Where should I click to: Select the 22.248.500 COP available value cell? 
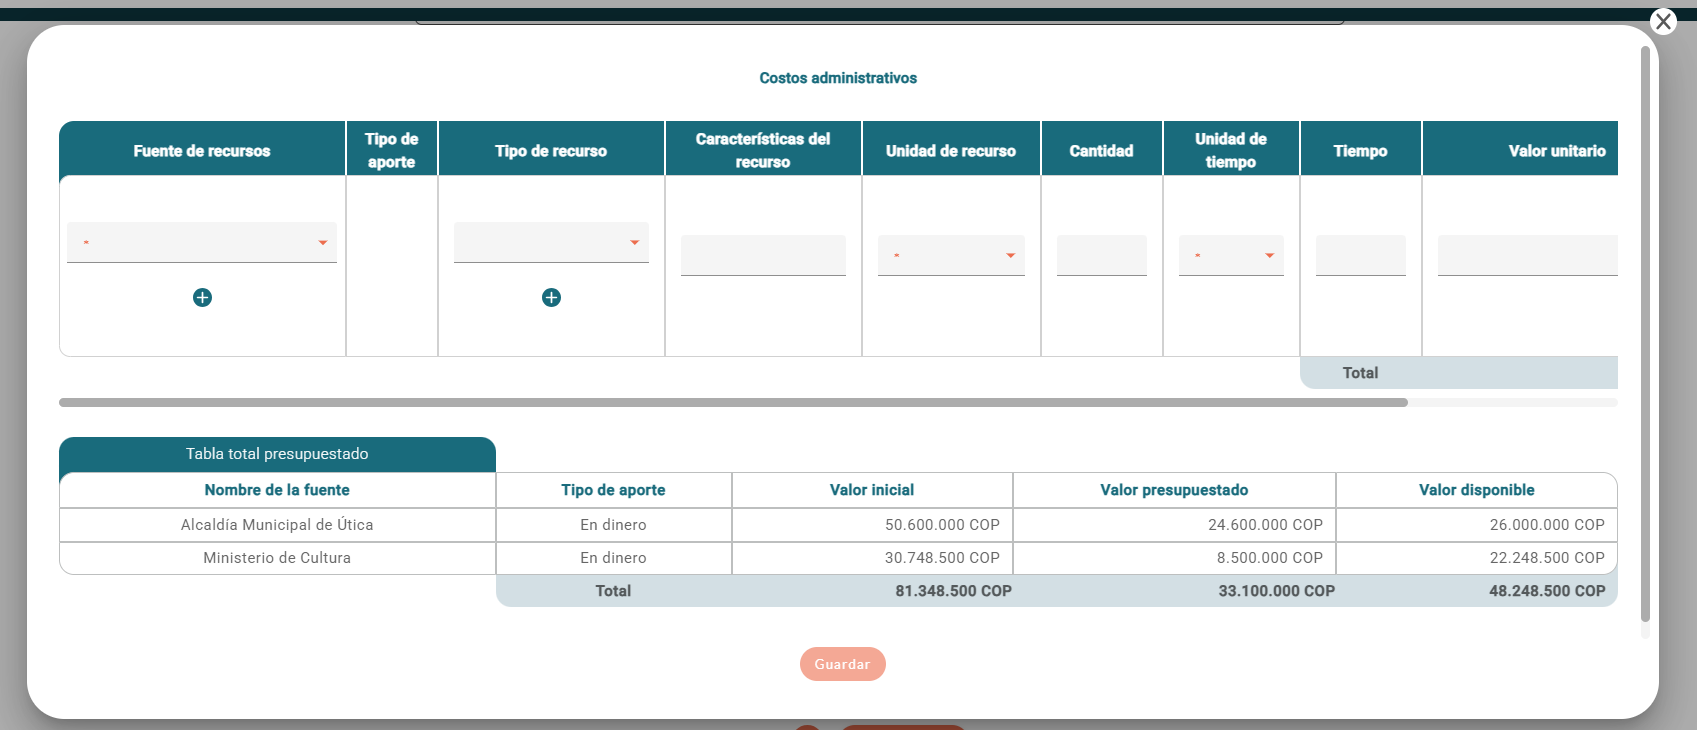pos(1477,558)
